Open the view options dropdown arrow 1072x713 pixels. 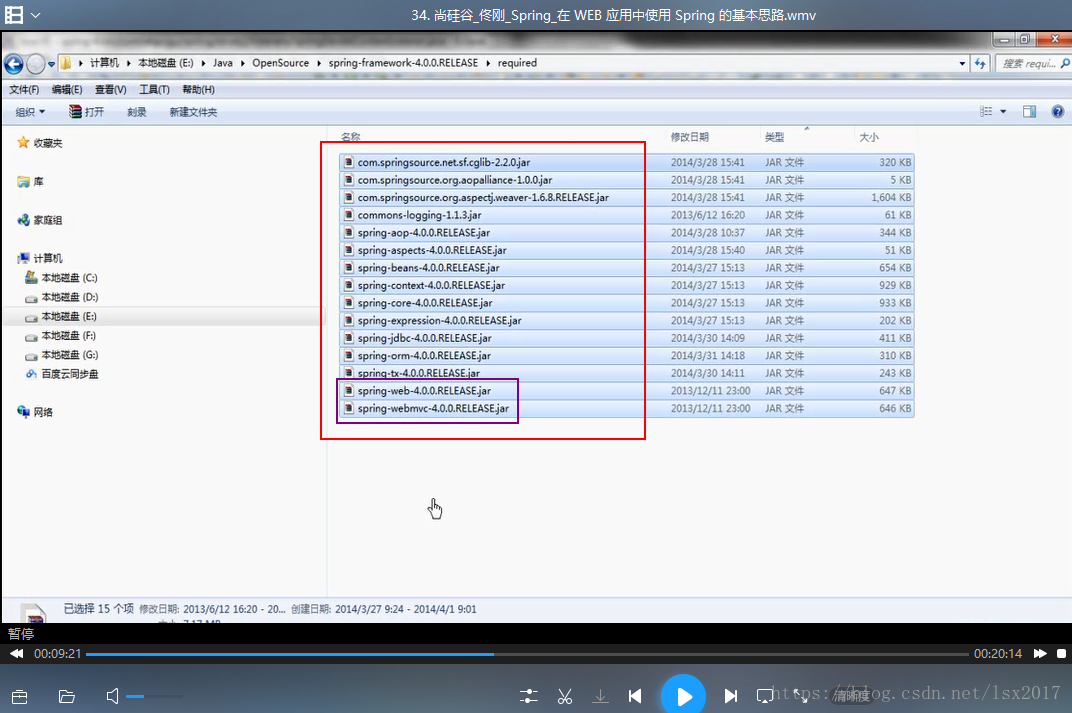point(1003,111)
